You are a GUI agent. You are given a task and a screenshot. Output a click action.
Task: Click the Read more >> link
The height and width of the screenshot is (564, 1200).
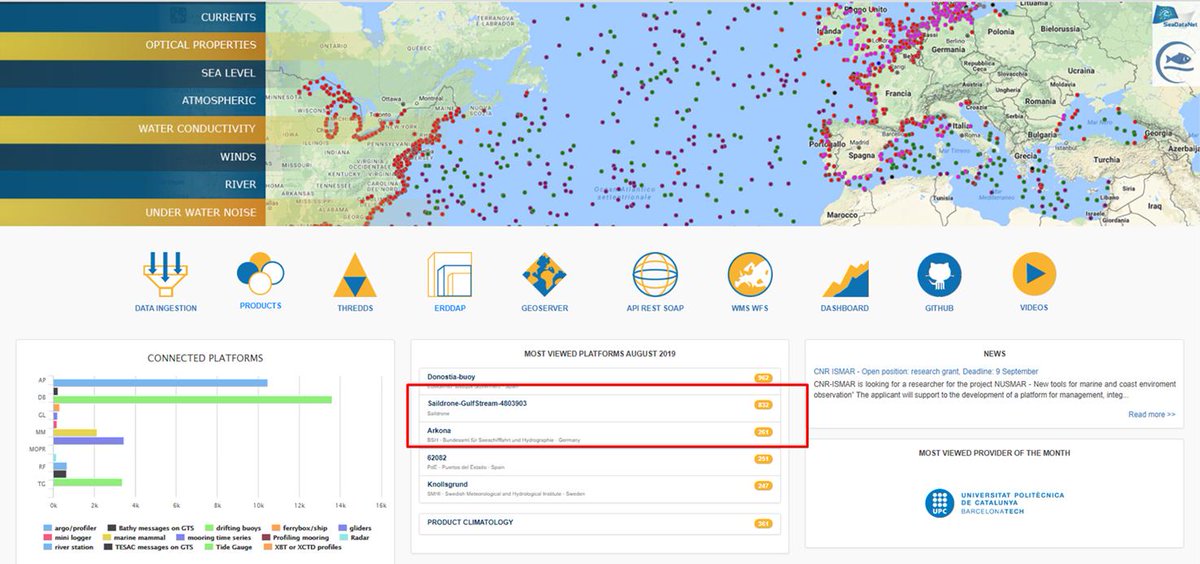1152,414
